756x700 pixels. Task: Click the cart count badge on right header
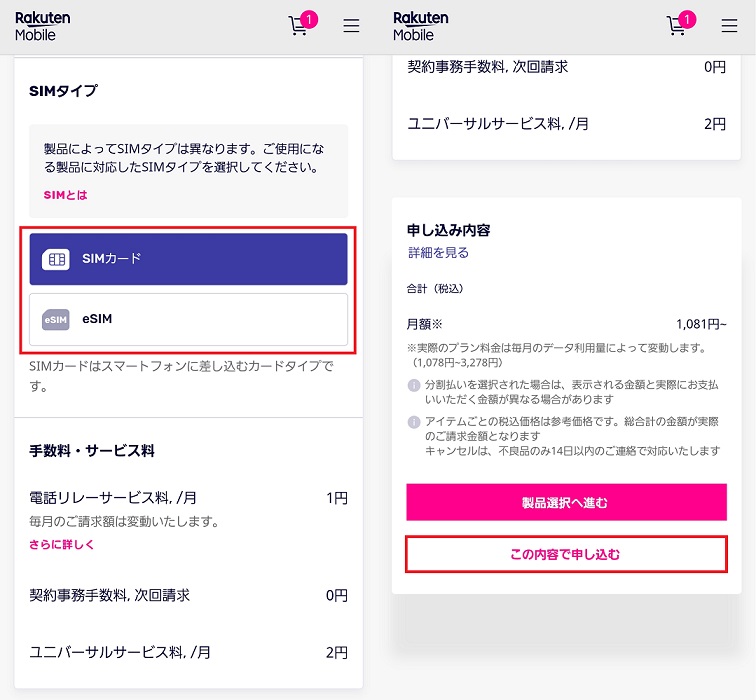687,20
